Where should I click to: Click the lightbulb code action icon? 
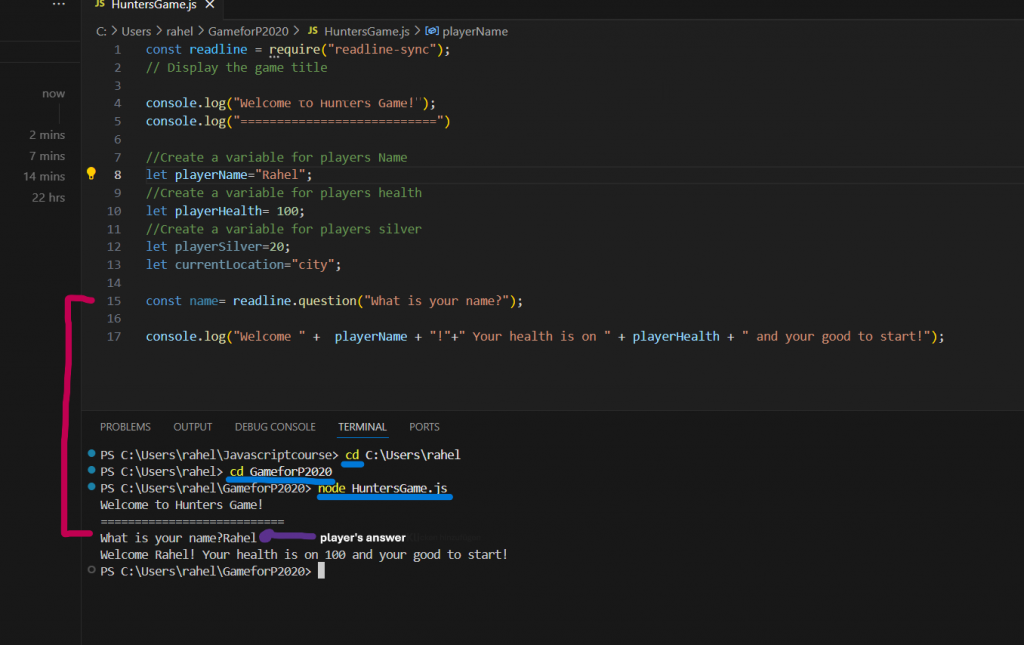tap(91, 174)
